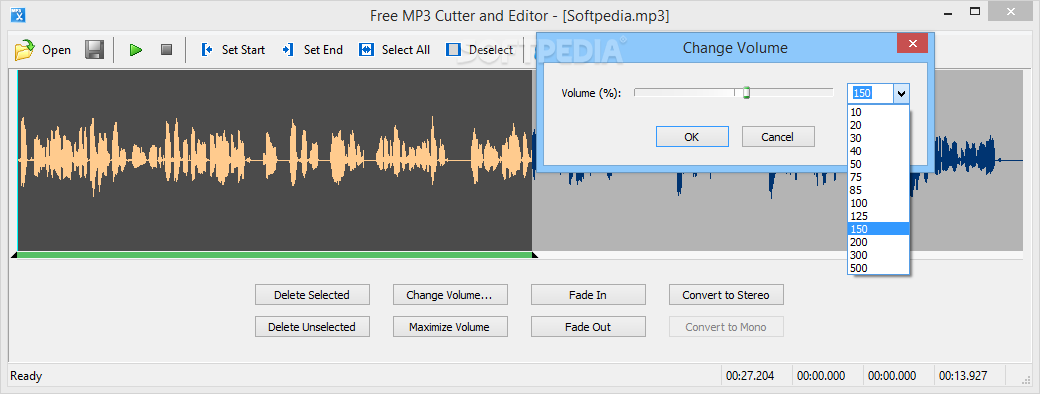Choose Select All in the toolbar

click(x=394, y=50)
